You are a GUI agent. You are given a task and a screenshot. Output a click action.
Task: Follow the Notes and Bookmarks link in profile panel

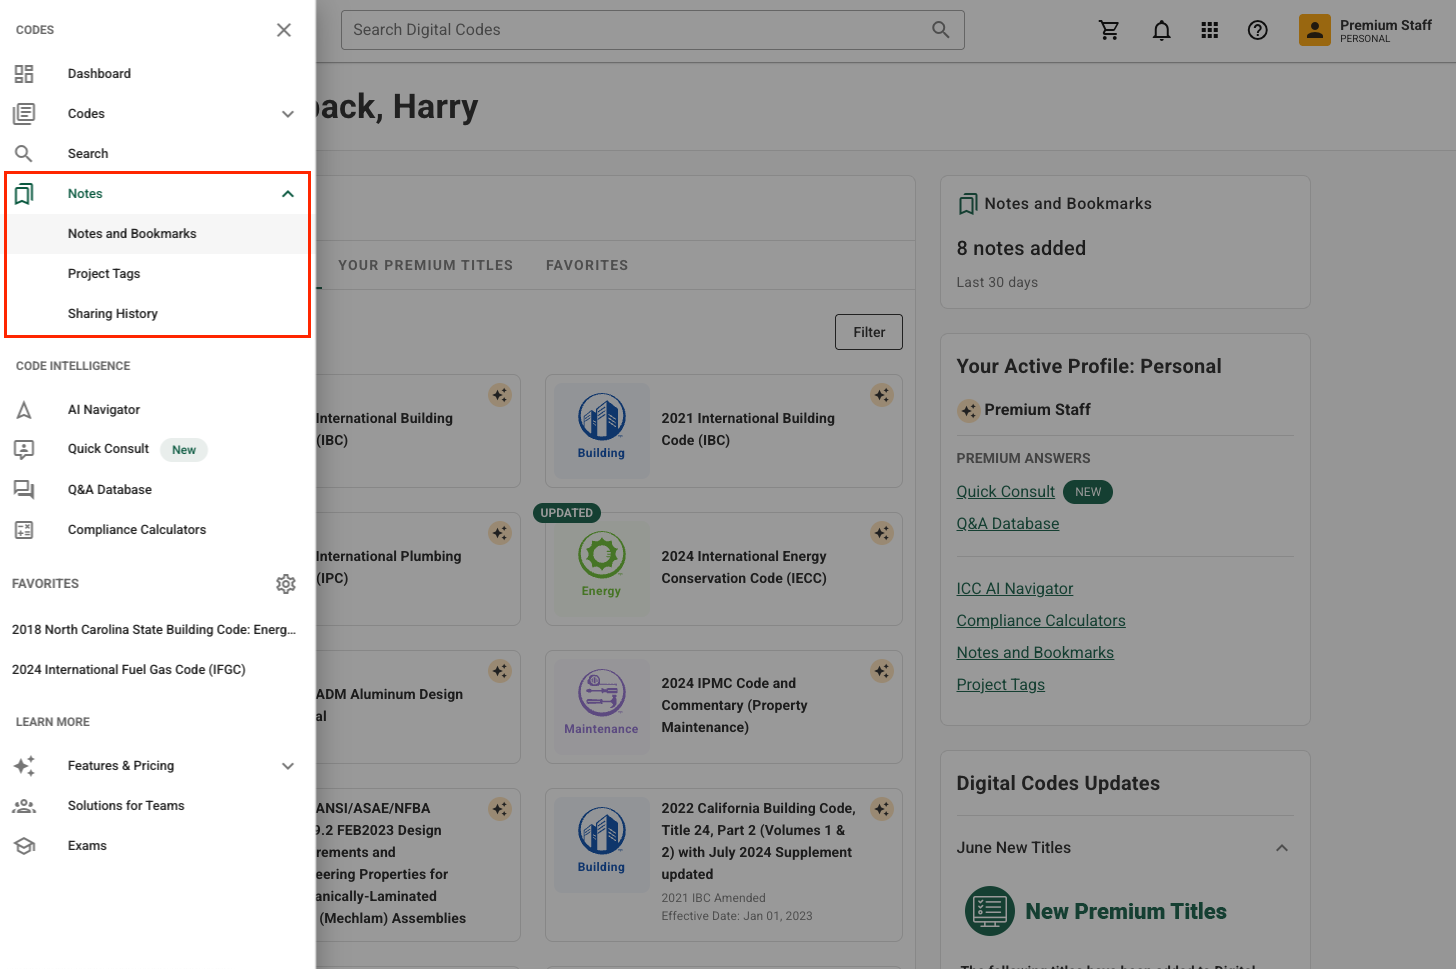tap(1035, 653)
